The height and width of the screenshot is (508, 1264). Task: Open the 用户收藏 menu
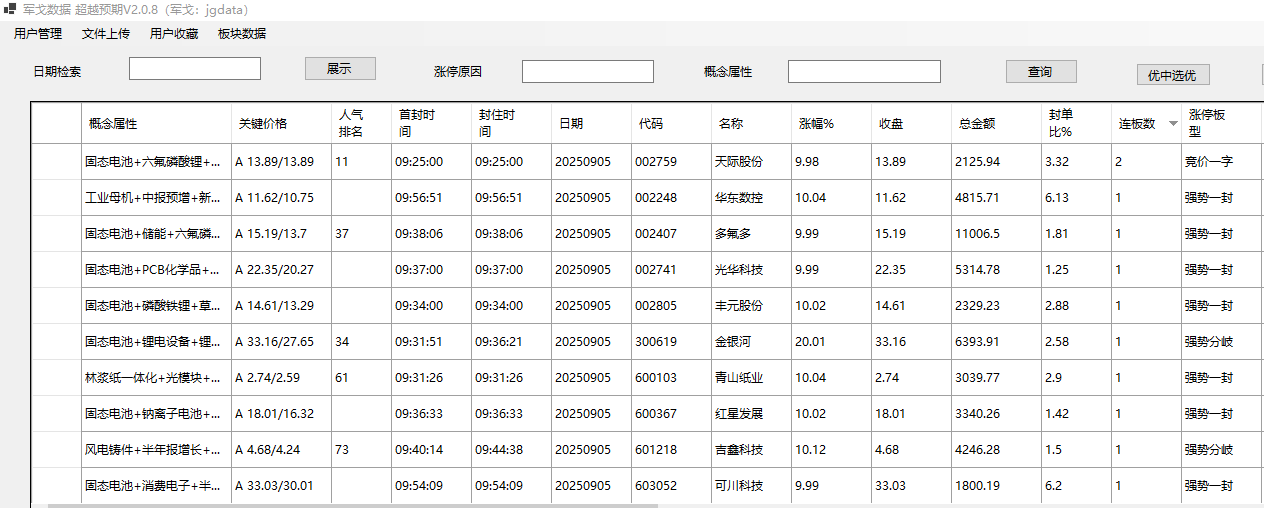tap(174, 34)
